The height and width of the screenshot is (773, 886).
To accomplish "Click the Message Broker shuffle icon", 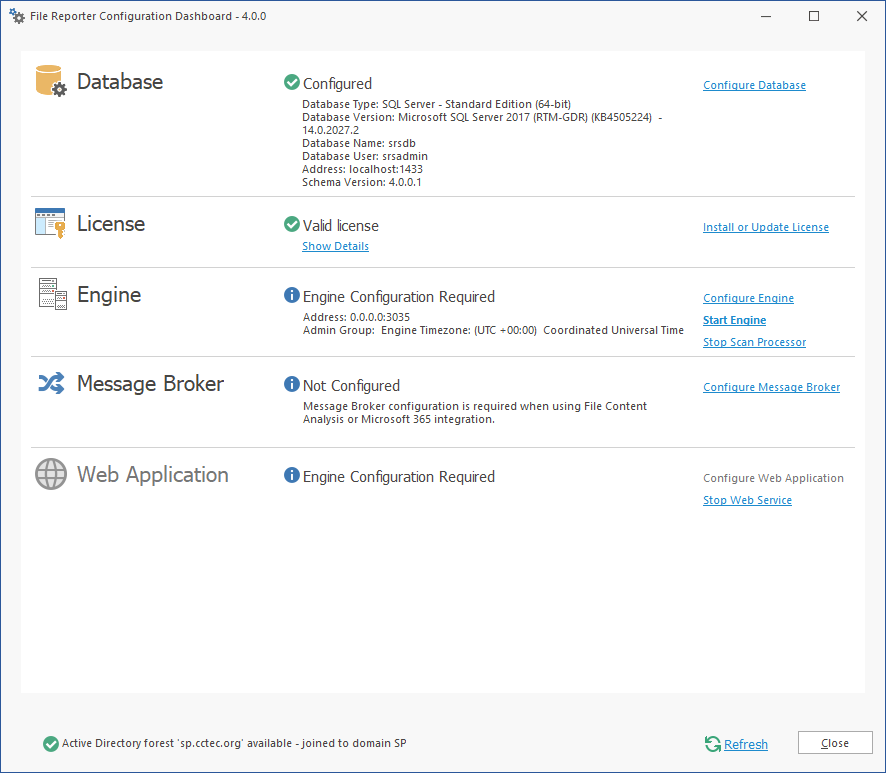I will (x=51, y=383).
